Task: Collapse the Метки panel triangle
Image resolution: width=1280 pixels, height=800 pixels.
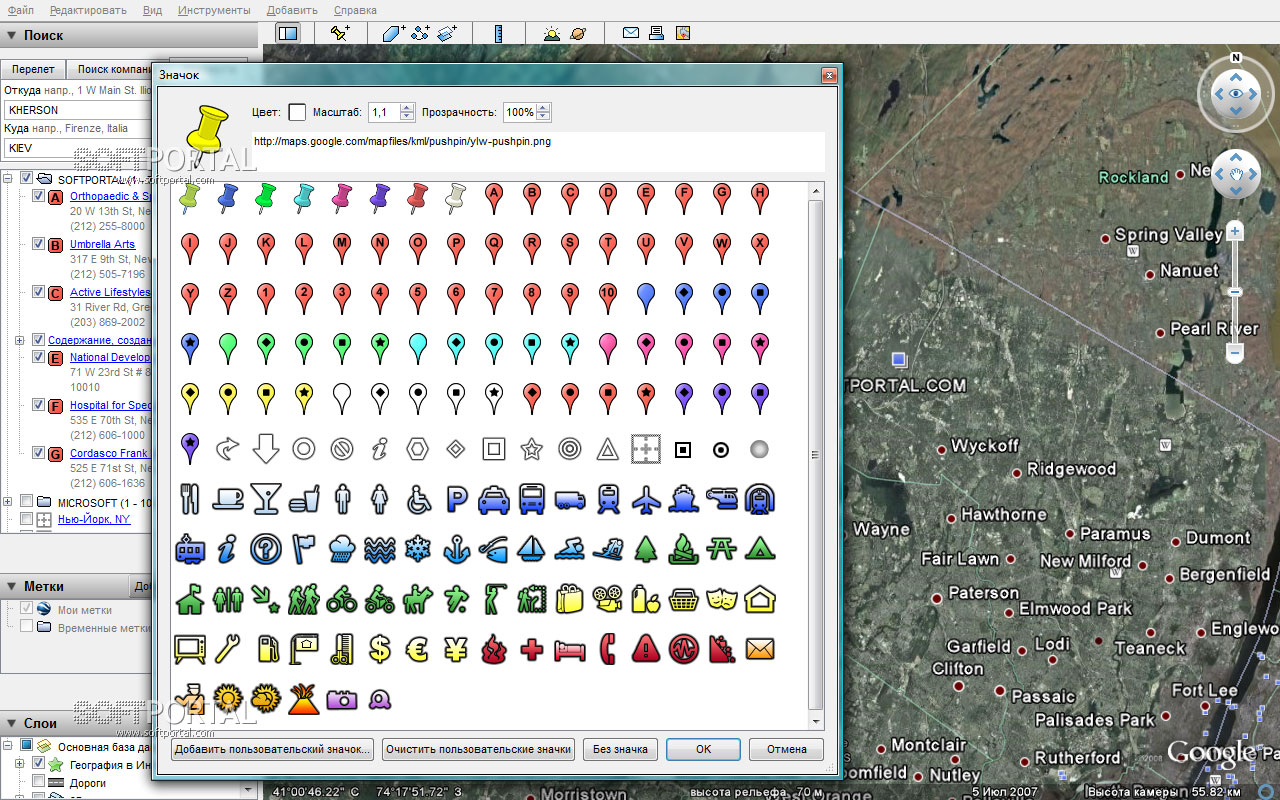Action: coord(11,586)
